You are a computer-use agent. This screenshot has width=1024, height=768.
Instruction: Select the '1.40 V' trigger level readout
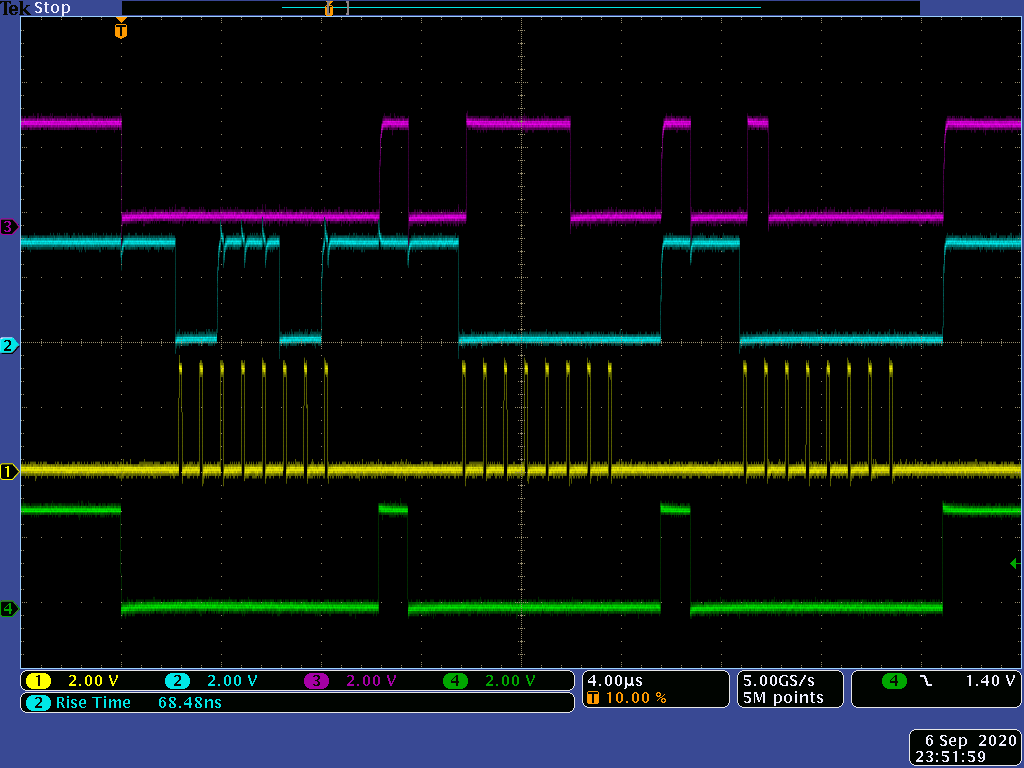click(990, 681)
